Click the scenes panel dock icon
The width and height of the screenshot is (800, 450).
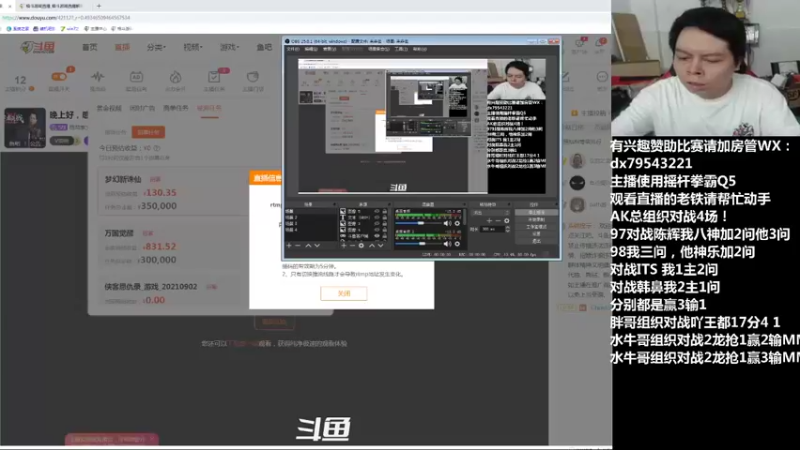334,204
